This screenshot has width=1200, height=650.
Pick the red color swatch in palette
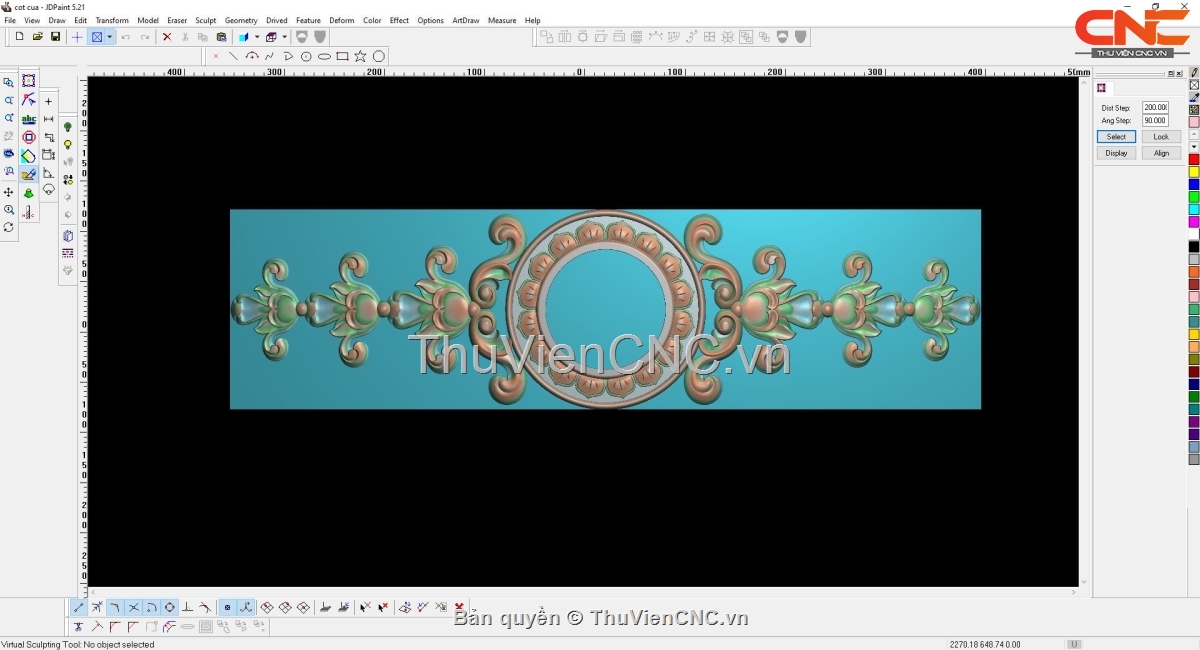1193,159
